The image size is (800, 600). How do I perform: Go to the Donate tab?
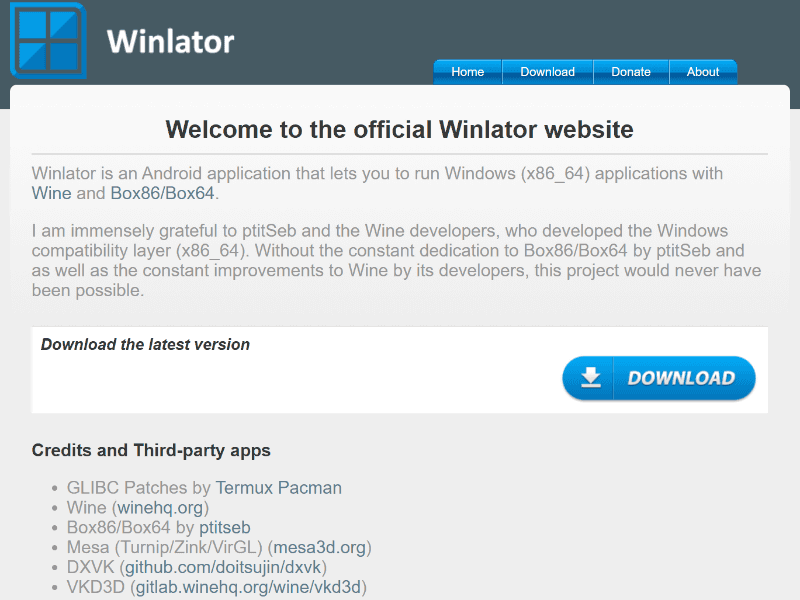631,72
